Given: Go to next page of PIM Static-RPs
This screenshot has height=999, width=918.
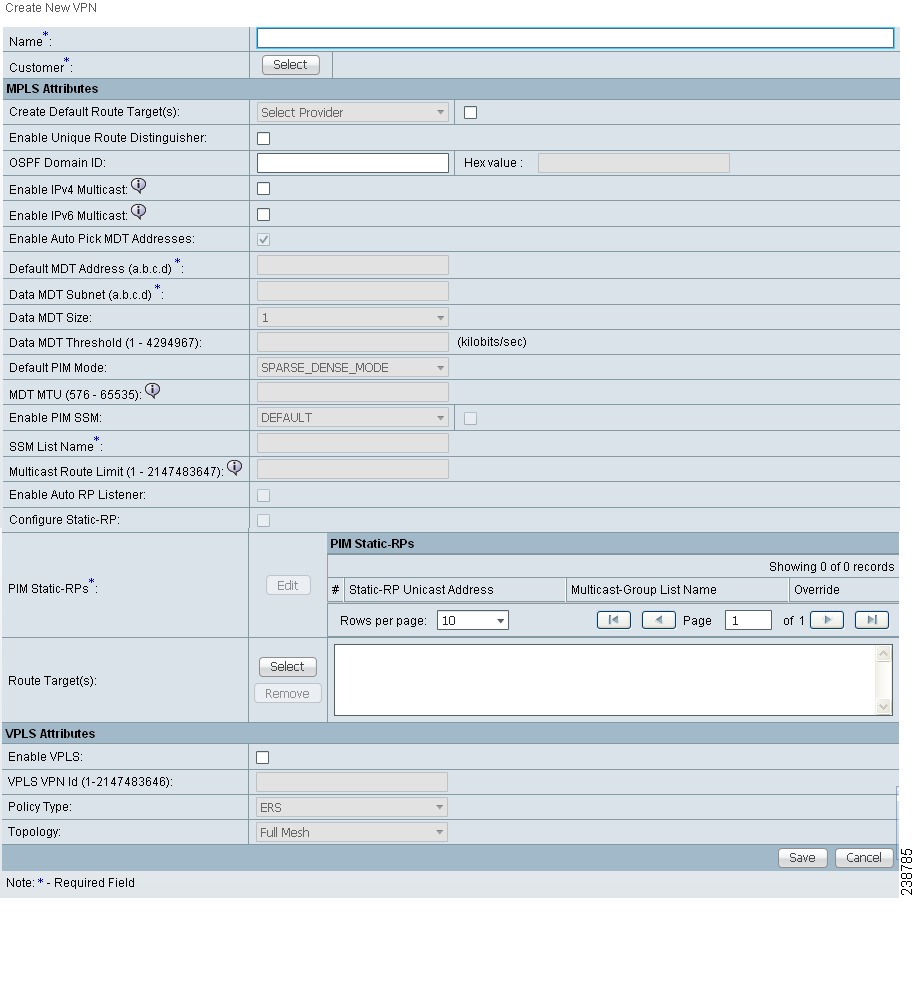Looking at the screenshot, I should coord(827,620).
